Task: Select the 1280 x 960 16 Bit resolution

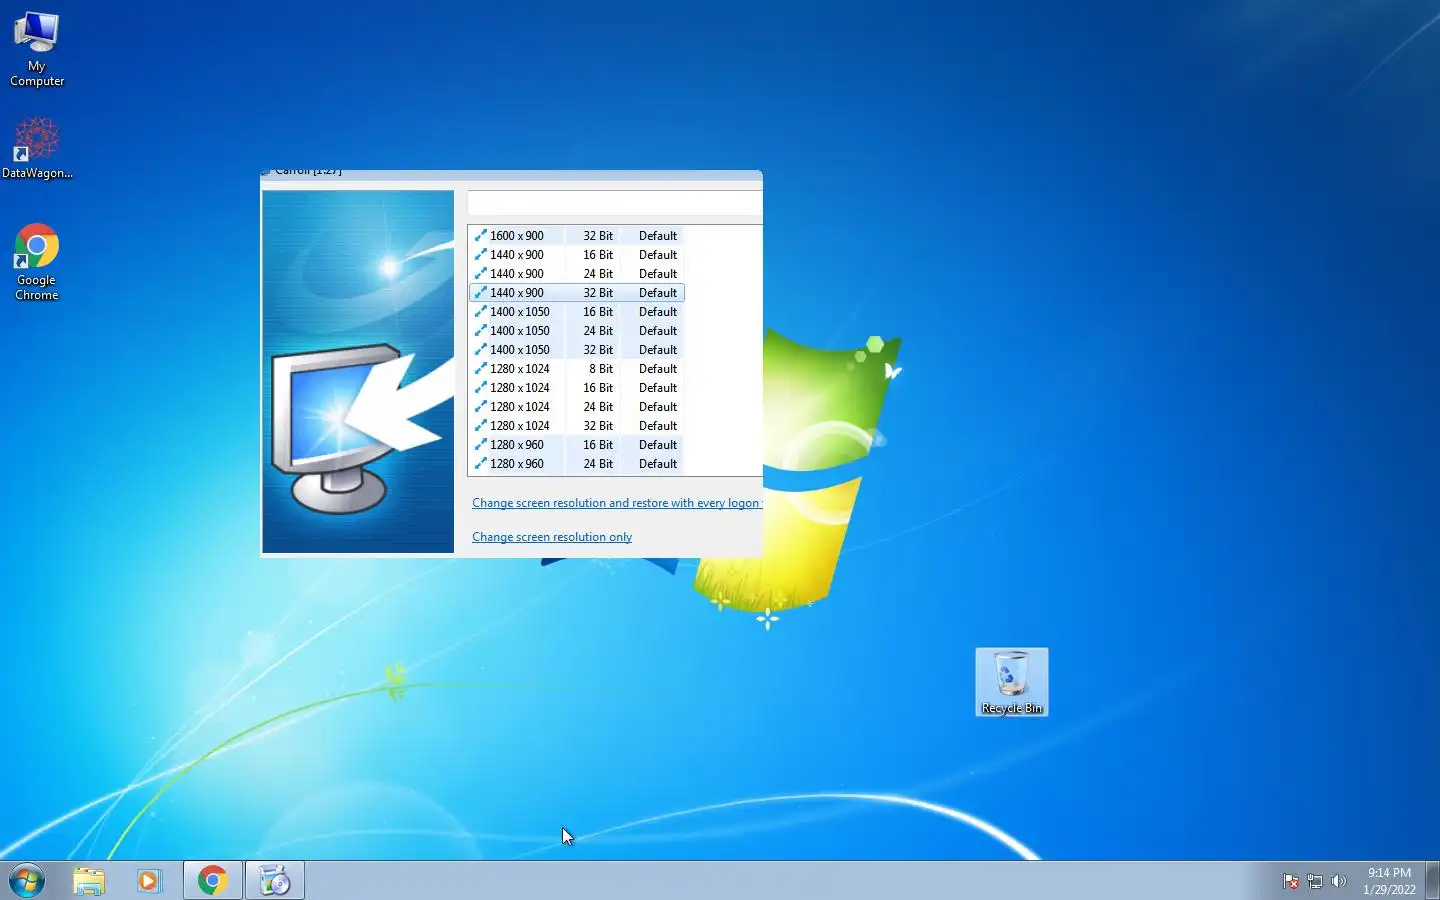Action: click(x=577, y=445)
